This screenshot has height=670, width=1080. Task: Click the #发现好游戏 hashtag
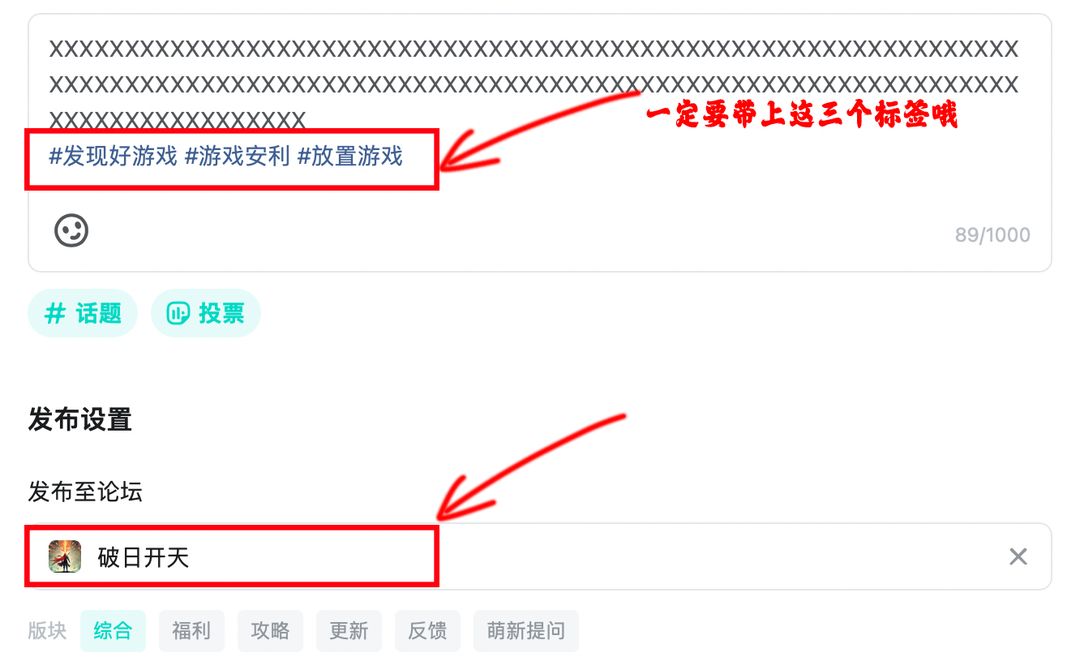point(114,156)
